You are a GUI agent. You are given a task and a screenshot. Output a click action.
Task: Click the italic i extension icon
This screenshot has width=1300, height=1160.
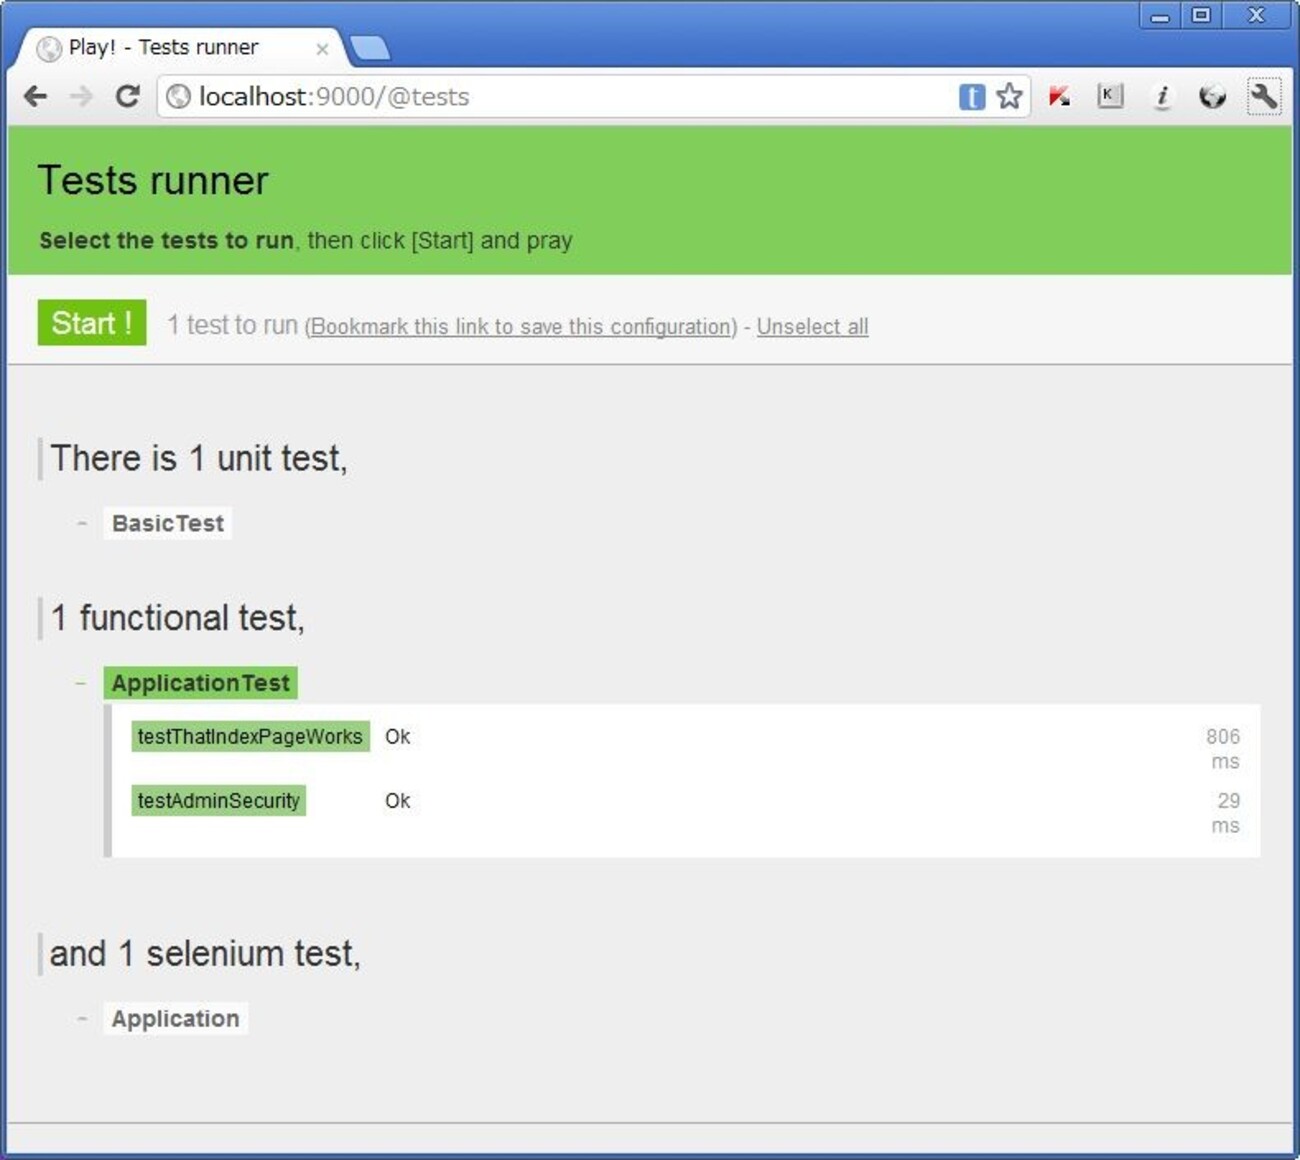pos(1161,96)
